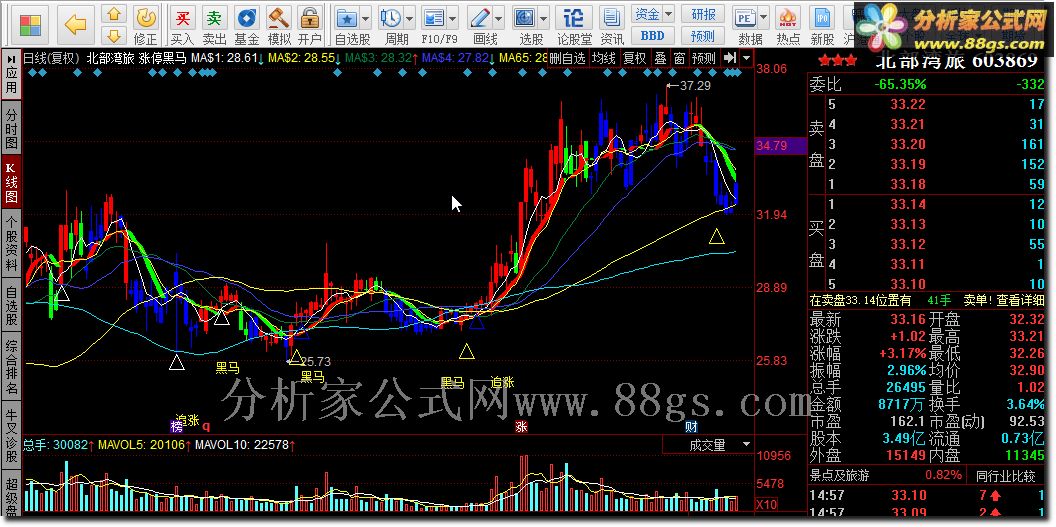Click the 卖盘 5 price 33.22
The height and width of the screenshot is (527, 1056).
coord(908,104)
